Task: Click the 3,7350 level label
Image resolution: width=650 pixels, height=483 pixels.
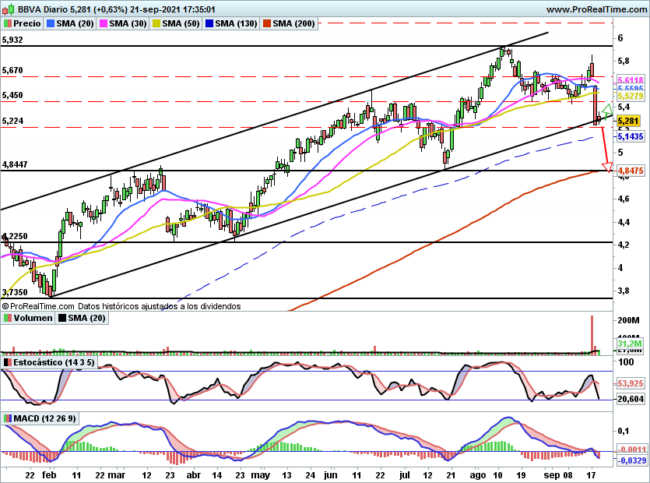Action: (15, 292)
